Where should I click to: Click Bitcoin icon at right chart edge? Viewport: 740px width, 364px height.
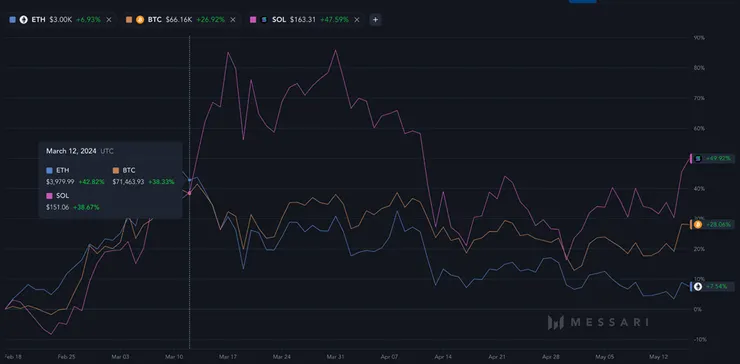pyautogui.click(x=698, y=225)
